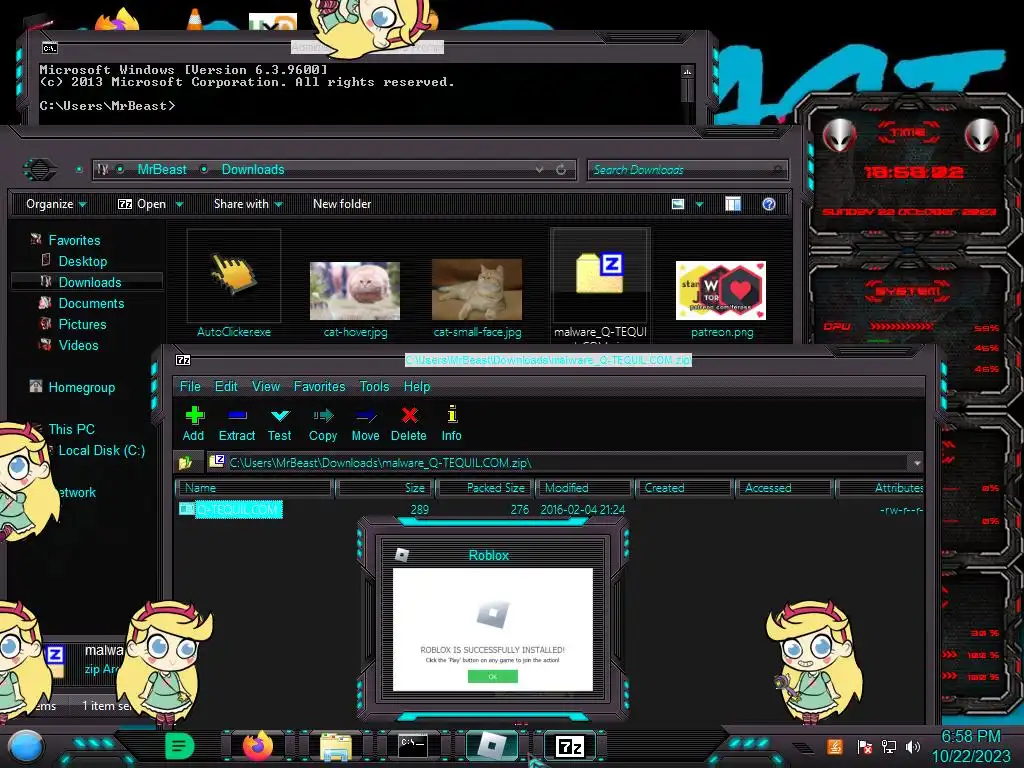
Task: Select Homegroup in navigation pane
Action: [x=81, y=387]
